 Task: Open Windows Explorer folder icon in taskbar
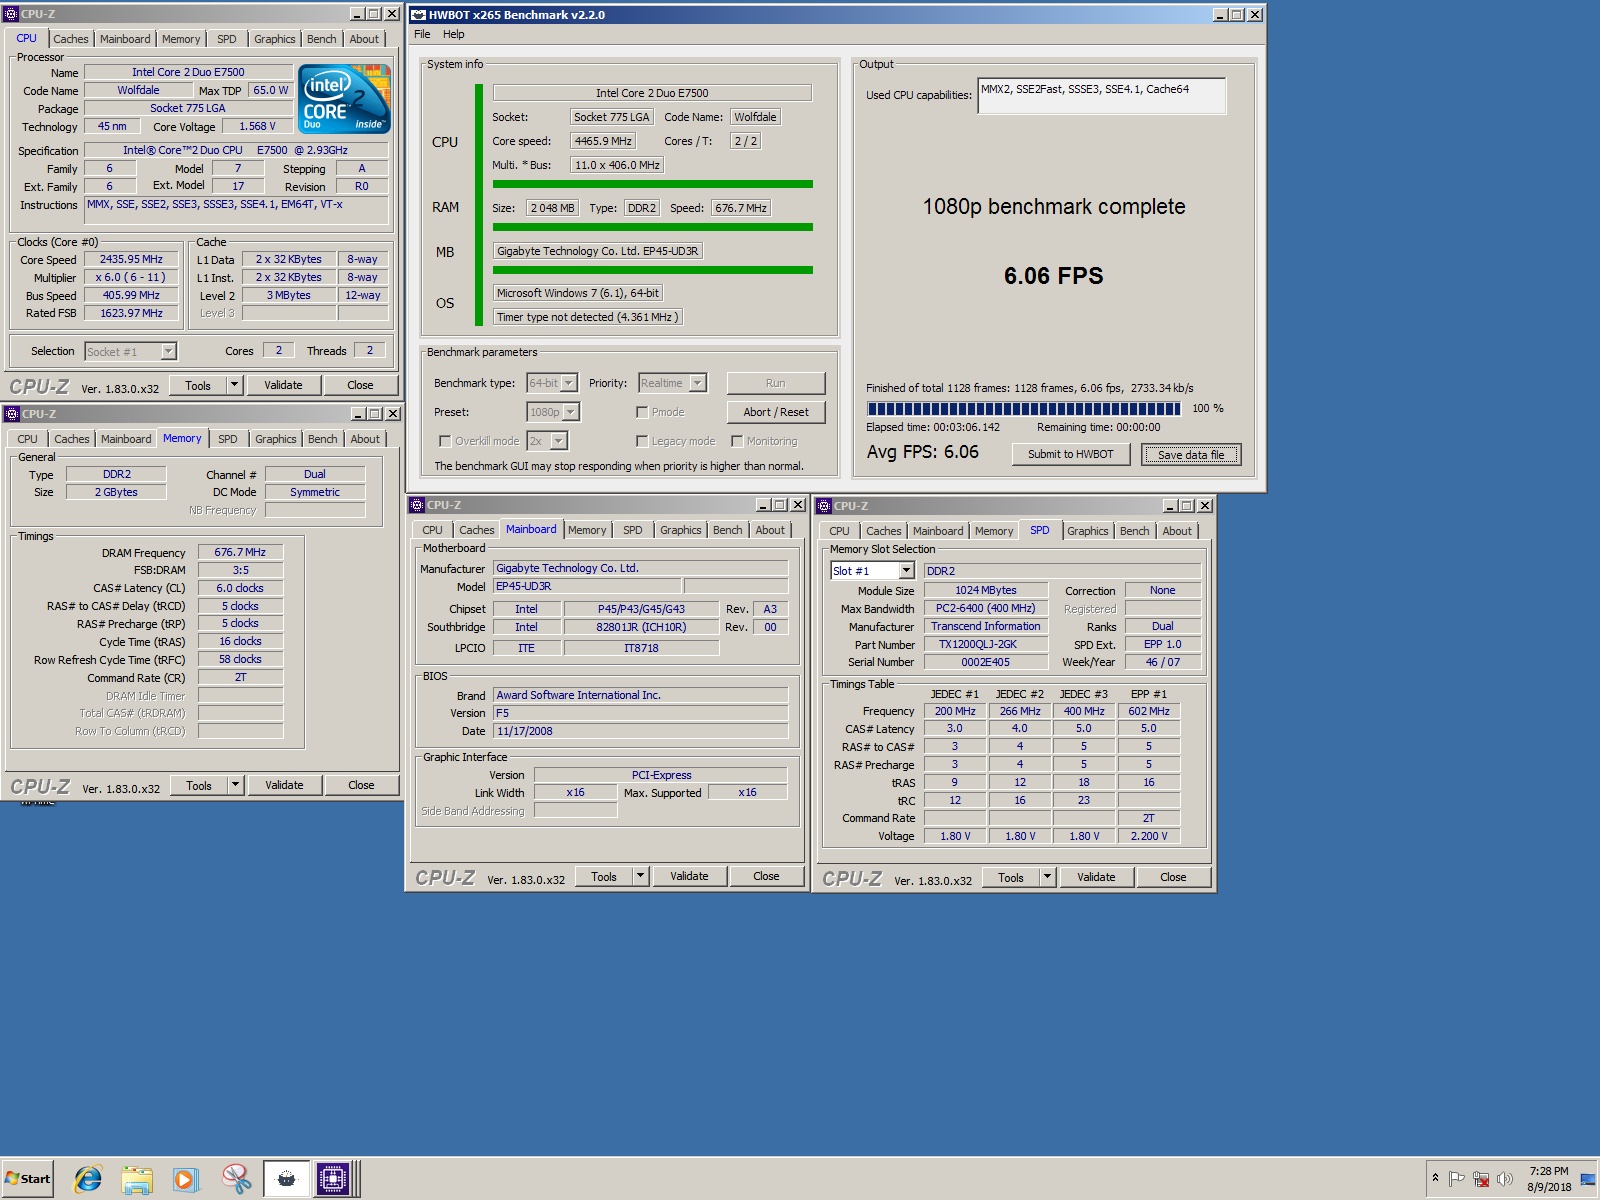137,1179
